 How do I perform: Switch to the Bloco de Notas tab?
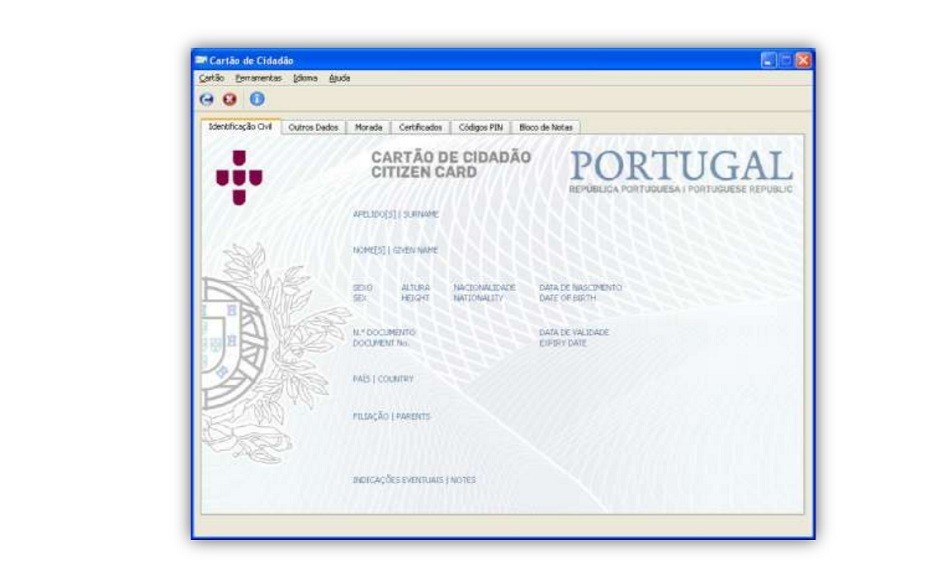click(546, 127)
